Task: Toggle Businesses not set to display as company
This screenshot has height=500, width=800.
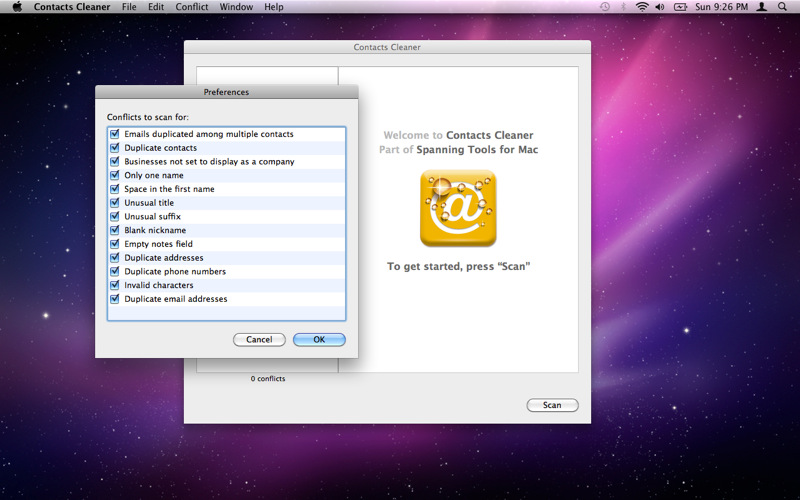Action: point(114,161)
